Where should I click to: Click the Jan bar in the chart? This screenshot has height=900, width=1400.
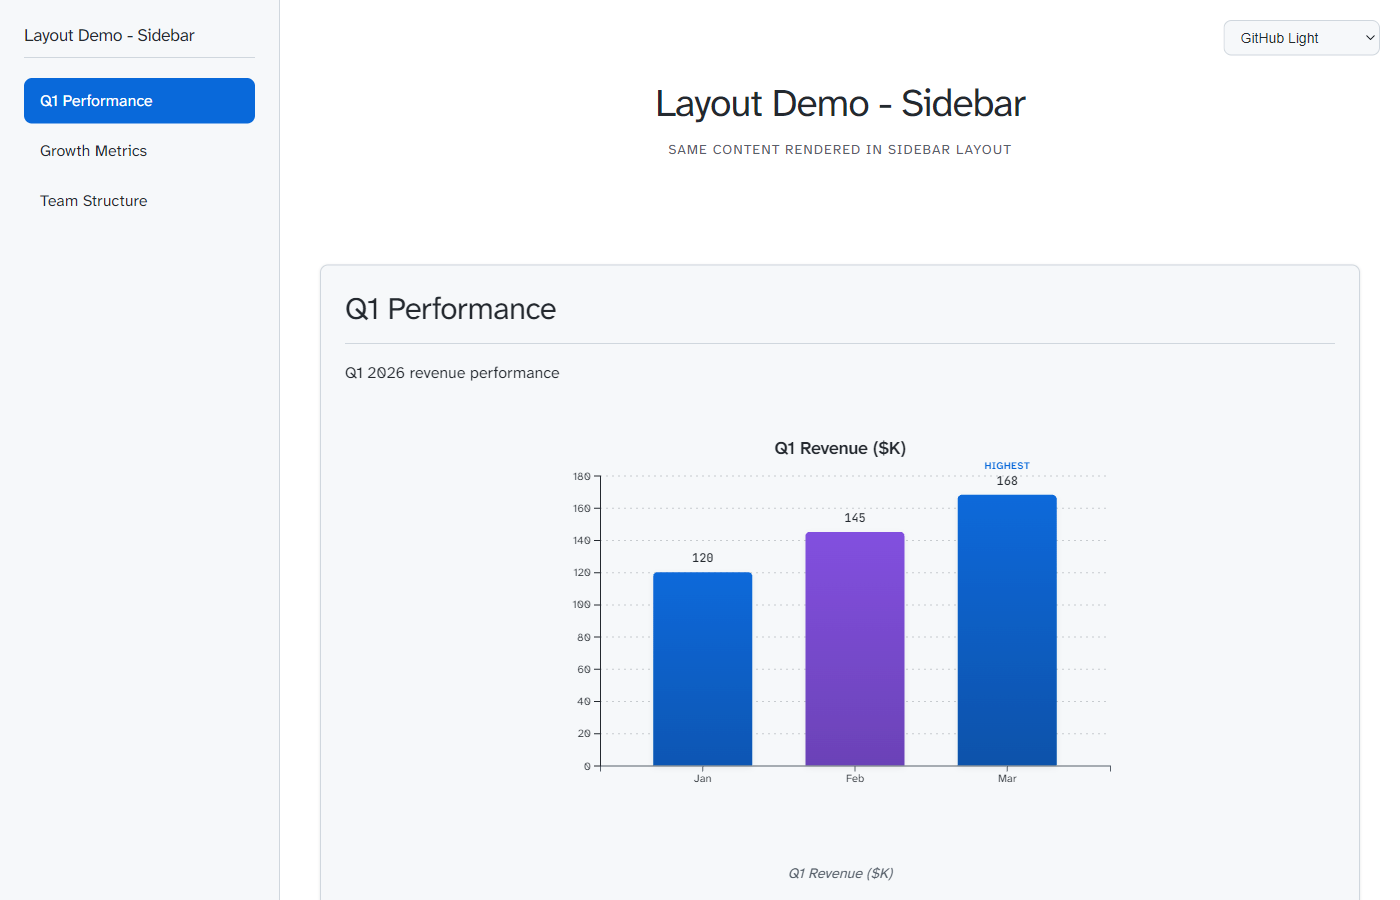(x=703, y=669)
